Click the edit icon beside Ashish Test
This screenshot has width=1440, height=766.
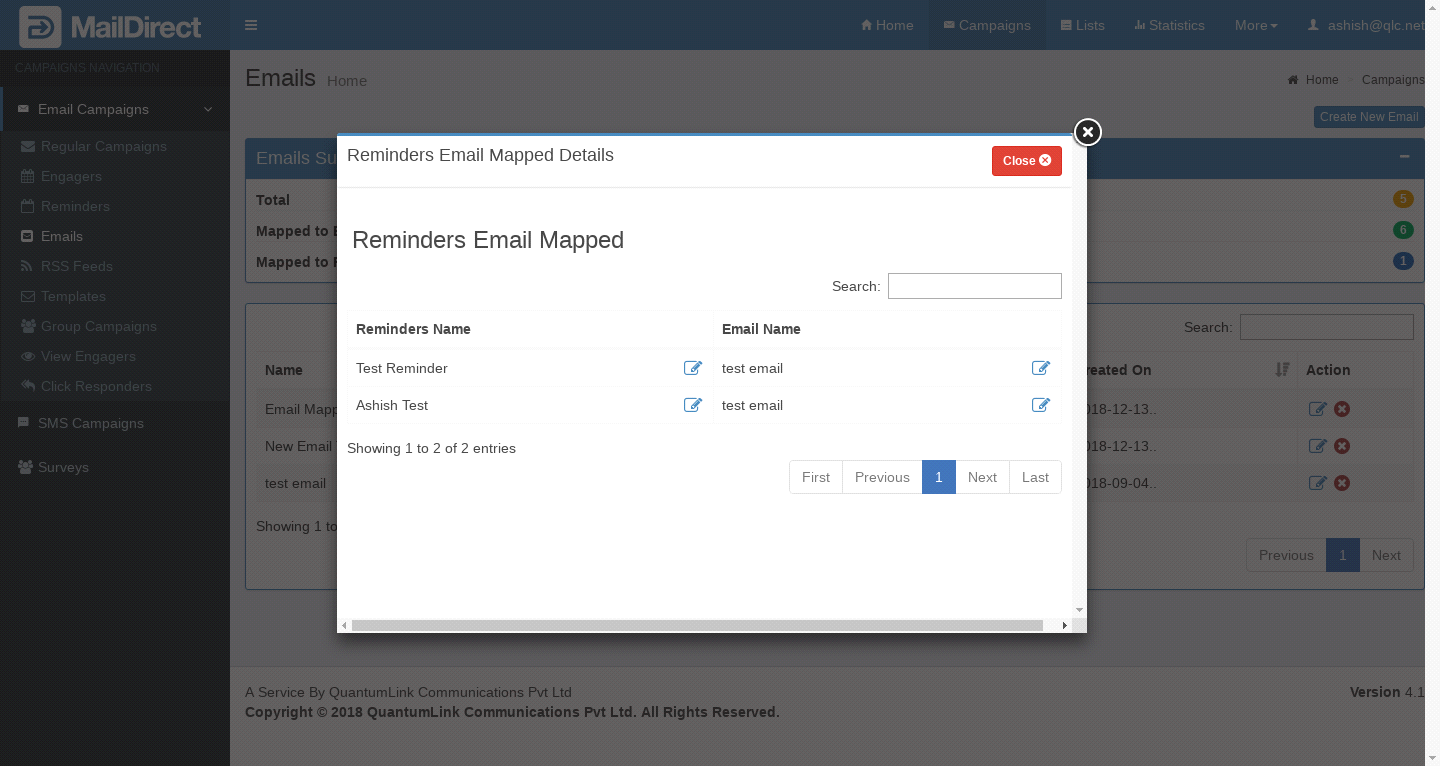click(692, 405)
